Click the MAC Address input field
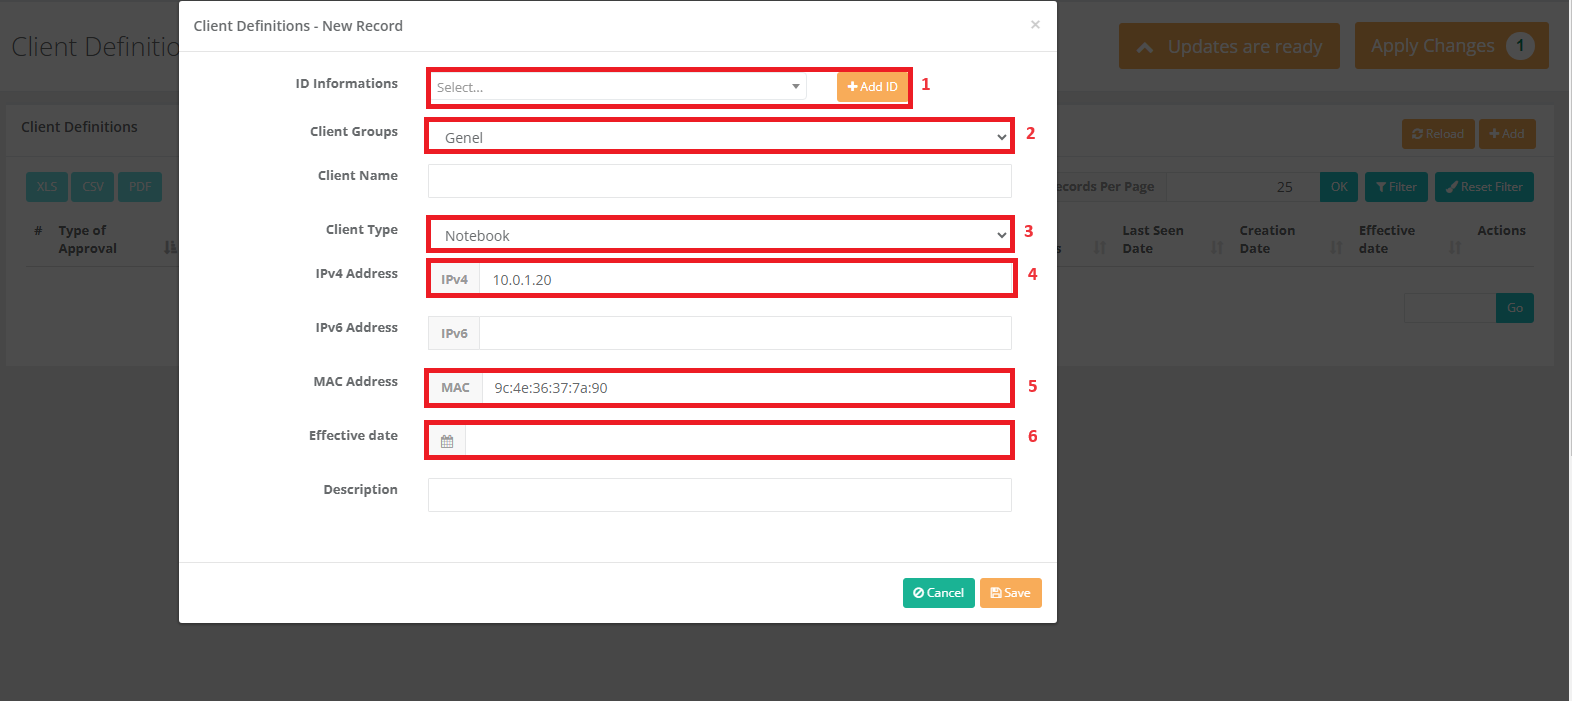The width and height of the screenshot is (1572, 701). (x=745, y=387)
